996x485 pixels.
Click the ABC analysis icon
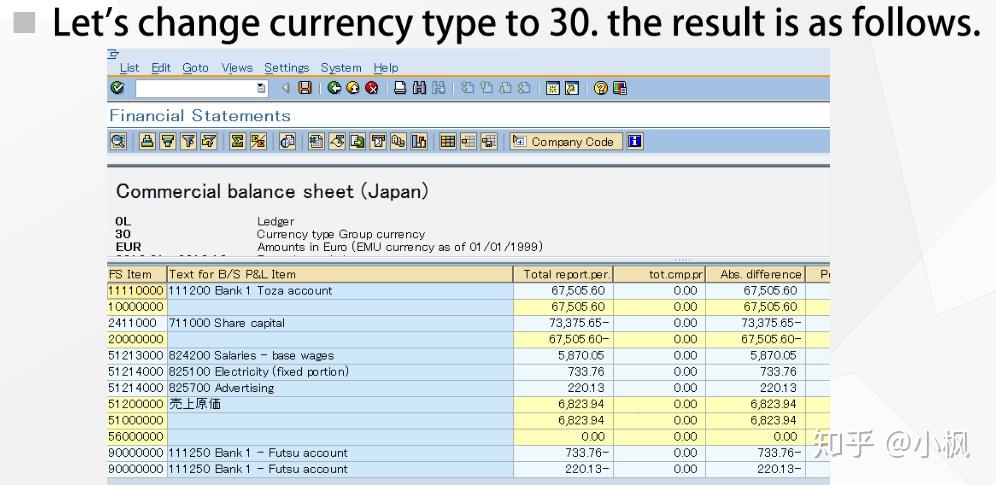point(398,142)
